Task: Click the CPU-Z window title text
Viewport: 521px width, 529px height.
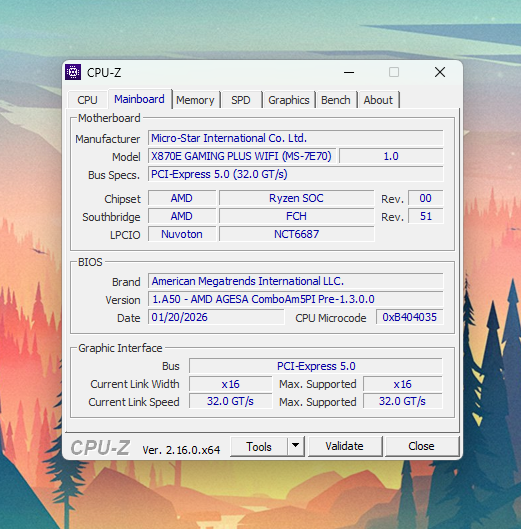Action: tap(104, 73)
